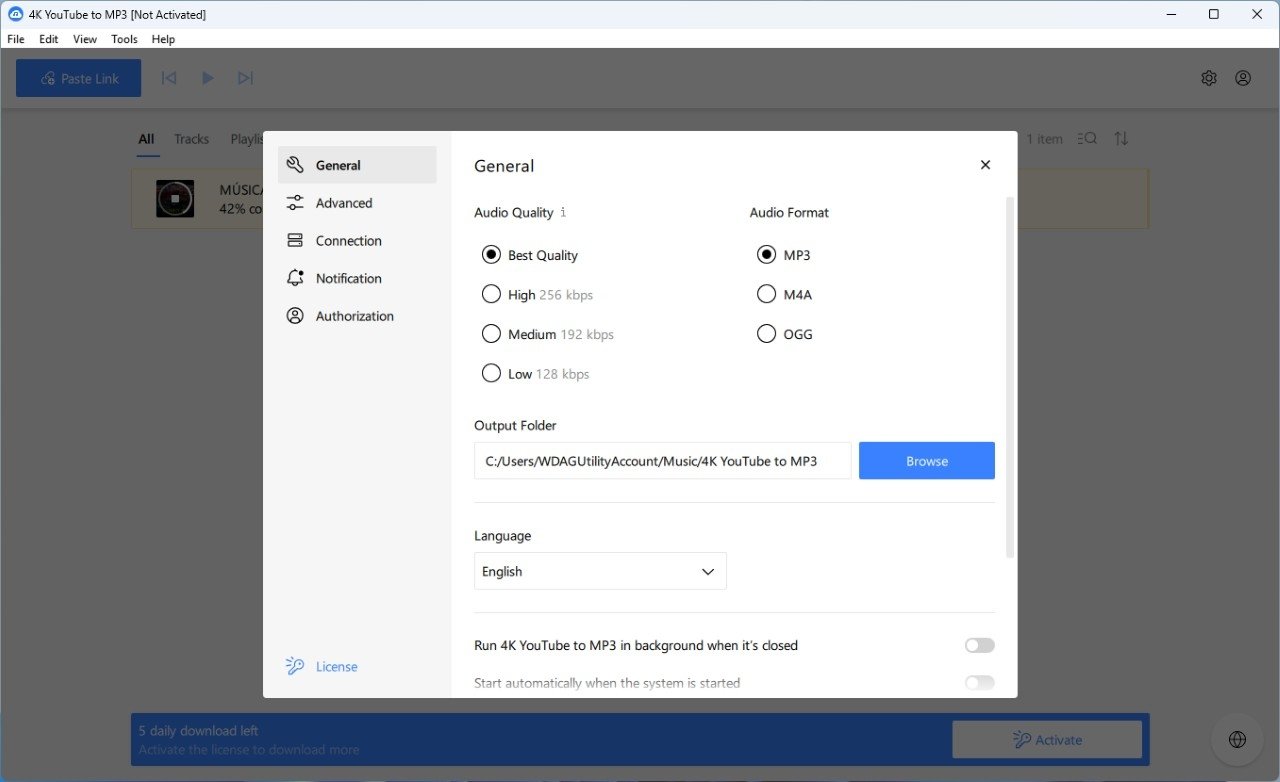This screenshot has height=782, width=1280.
Task: Select High 256 kbps quality
Action: (537, 295)
